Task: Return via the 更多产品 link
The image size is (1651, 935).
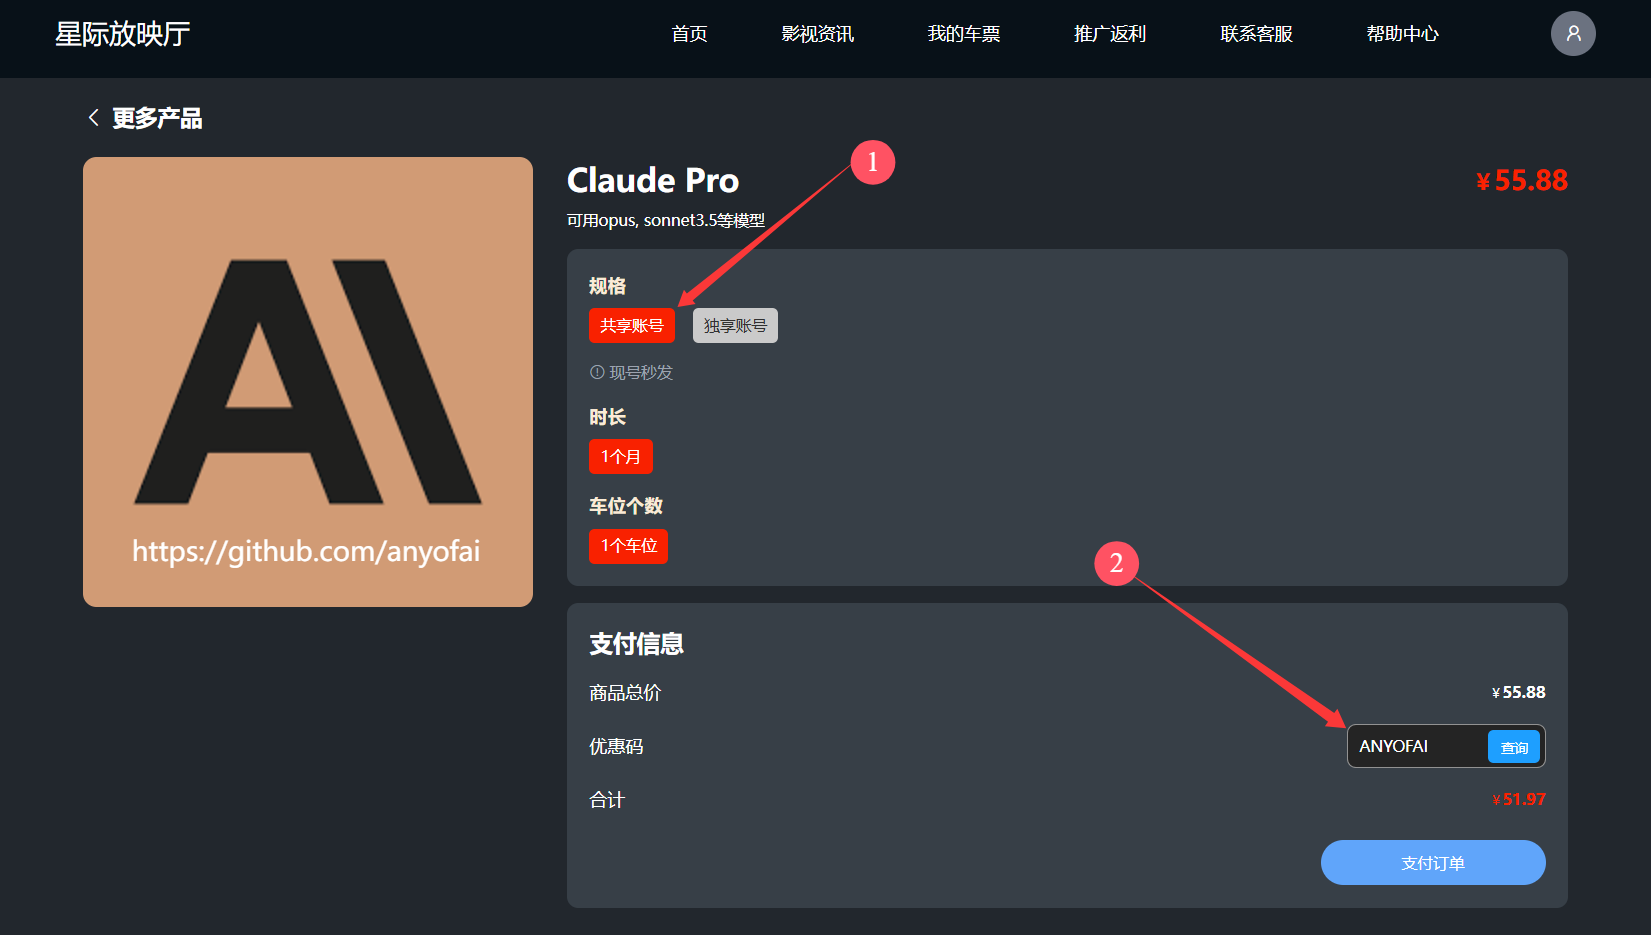Action: [157, 118]
